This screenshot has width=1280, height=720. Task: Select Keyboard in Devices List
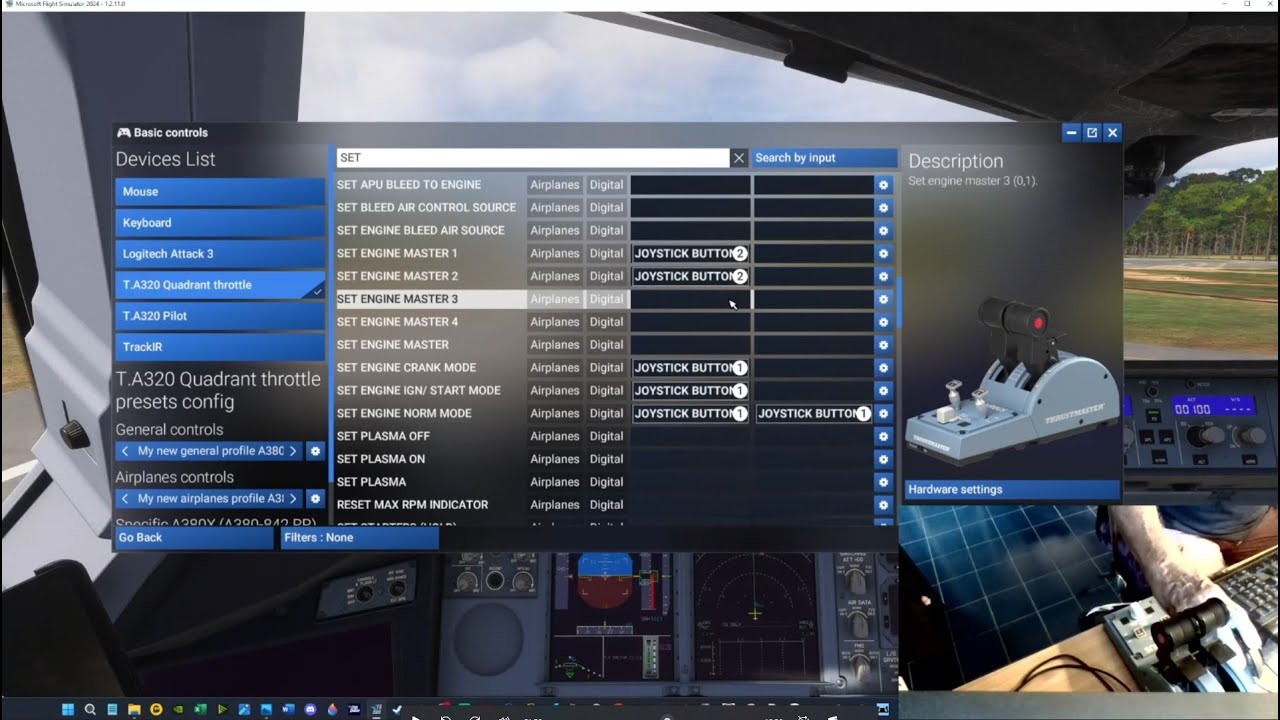pos(220,223)
